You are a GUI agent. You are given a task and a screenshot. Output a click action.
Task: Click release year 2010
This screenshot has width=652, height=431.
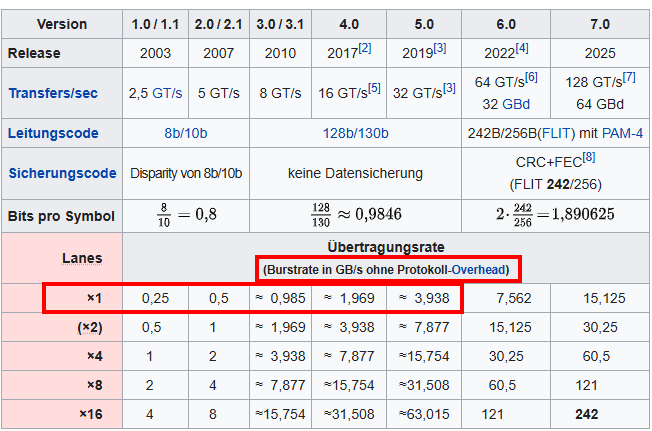tap(280, 53)
